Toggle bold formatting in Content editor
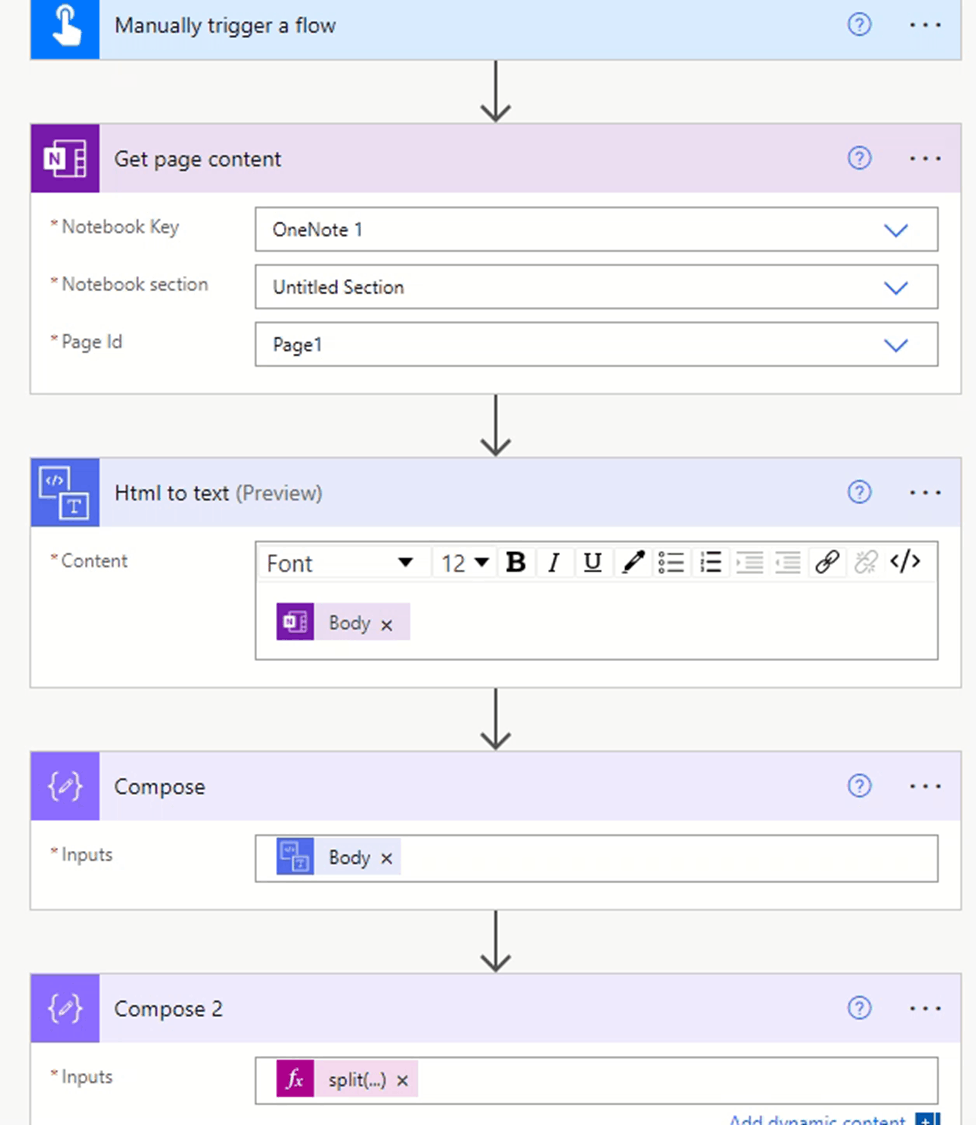The image size is (976, 1125). pyautogui.click(x=515, y=561)
